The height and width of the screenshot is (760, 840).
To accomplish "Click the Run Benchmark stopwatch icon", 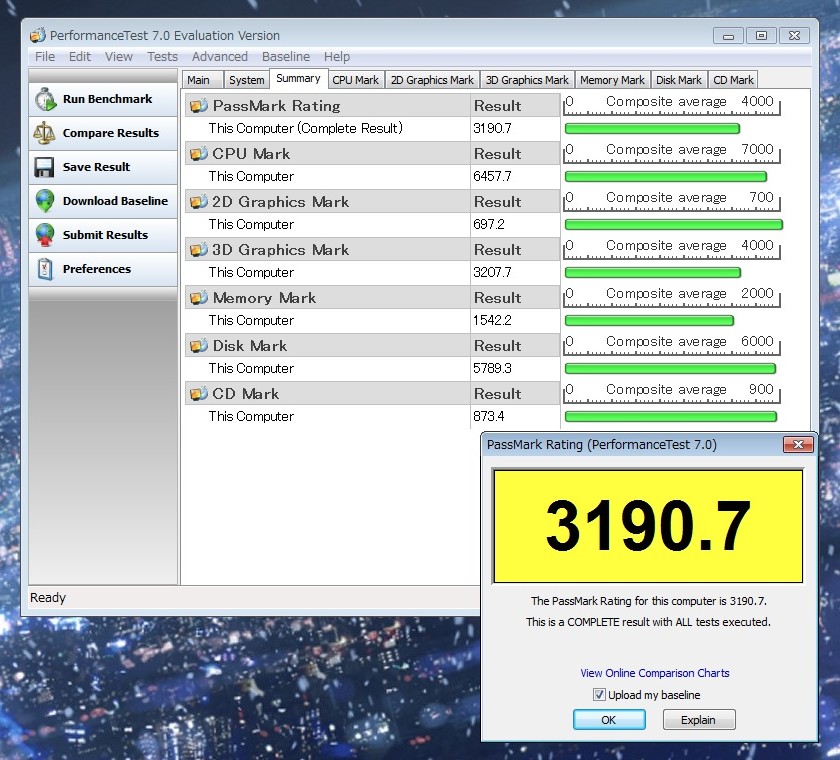I will 46,100.
